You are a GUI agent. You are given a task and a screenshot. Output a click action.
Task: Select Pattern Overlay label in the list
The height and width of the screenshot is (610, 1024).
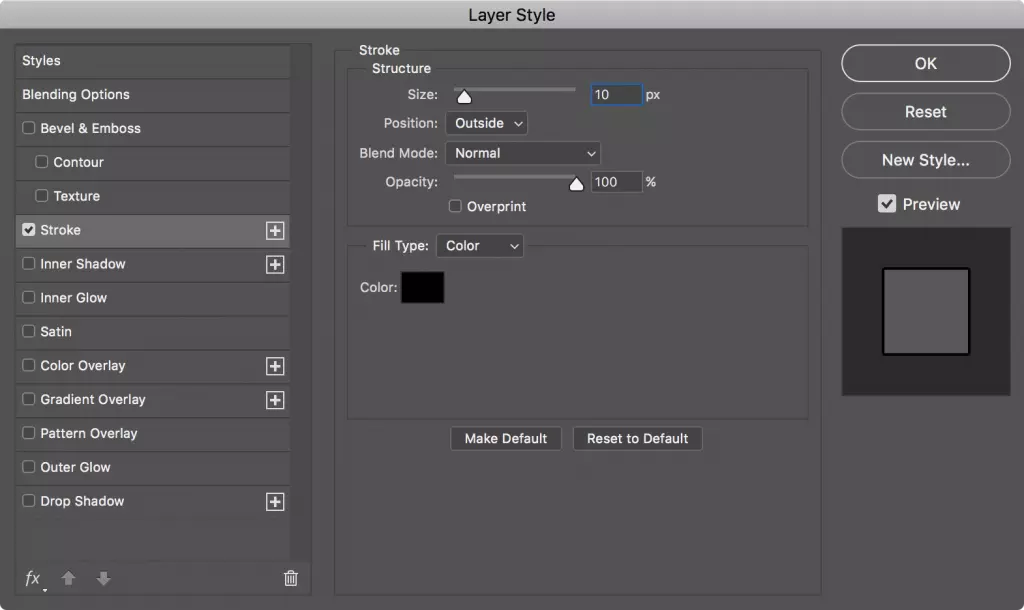(x=89, y=434)
